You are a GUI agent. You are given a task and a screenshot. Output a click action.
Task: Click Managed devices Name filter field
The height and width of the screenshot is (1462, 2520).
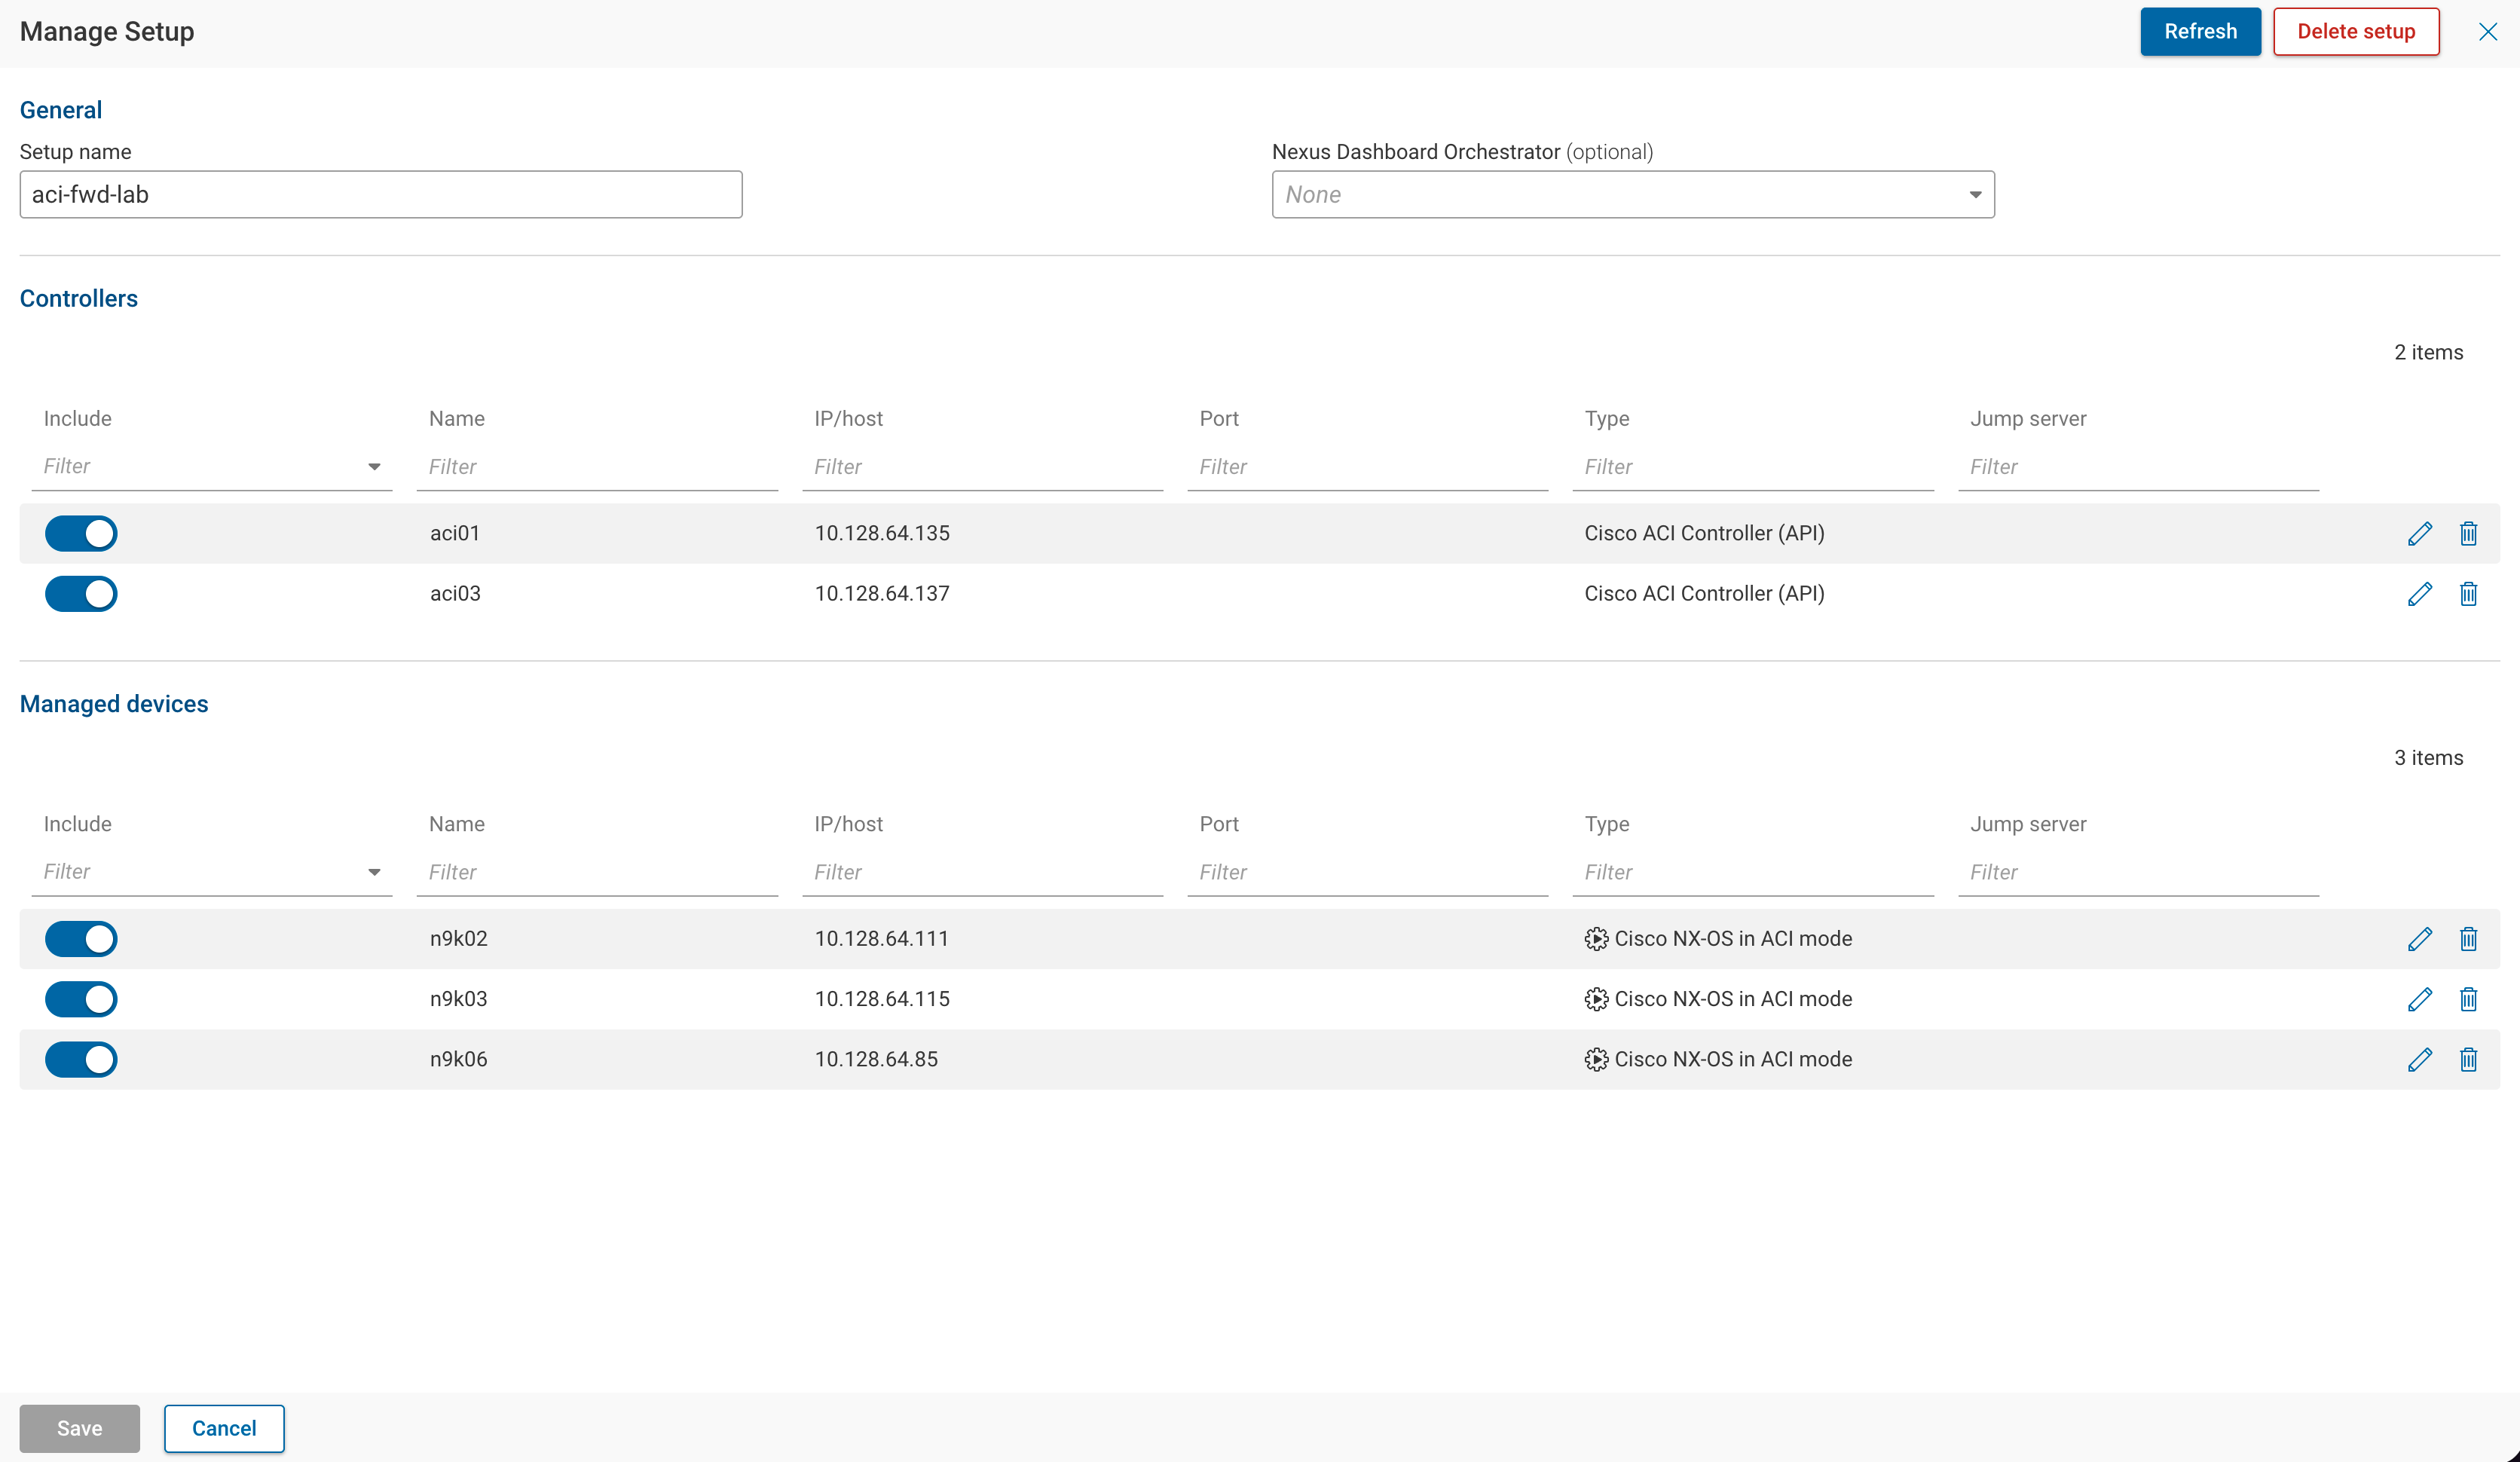pyautogui.click(x=597, y=872)
